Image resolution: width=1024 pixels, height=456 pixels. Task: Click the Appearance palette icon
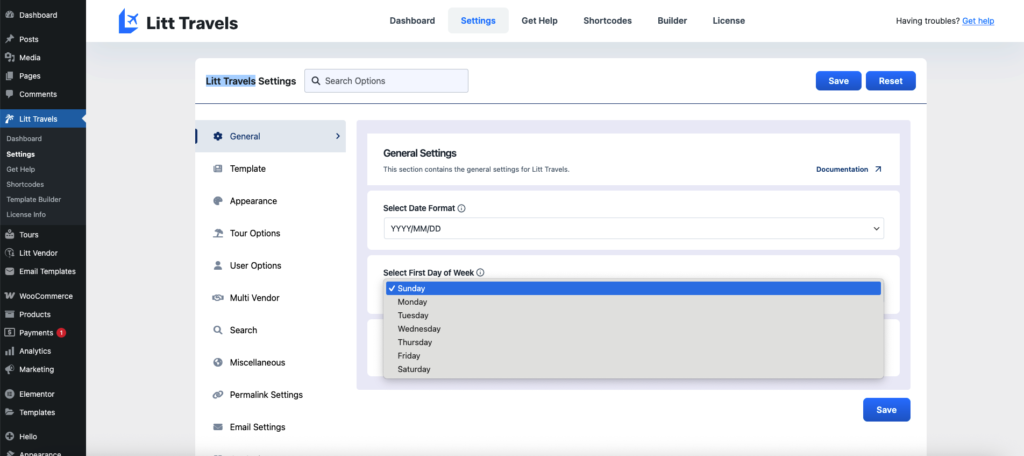218,201
